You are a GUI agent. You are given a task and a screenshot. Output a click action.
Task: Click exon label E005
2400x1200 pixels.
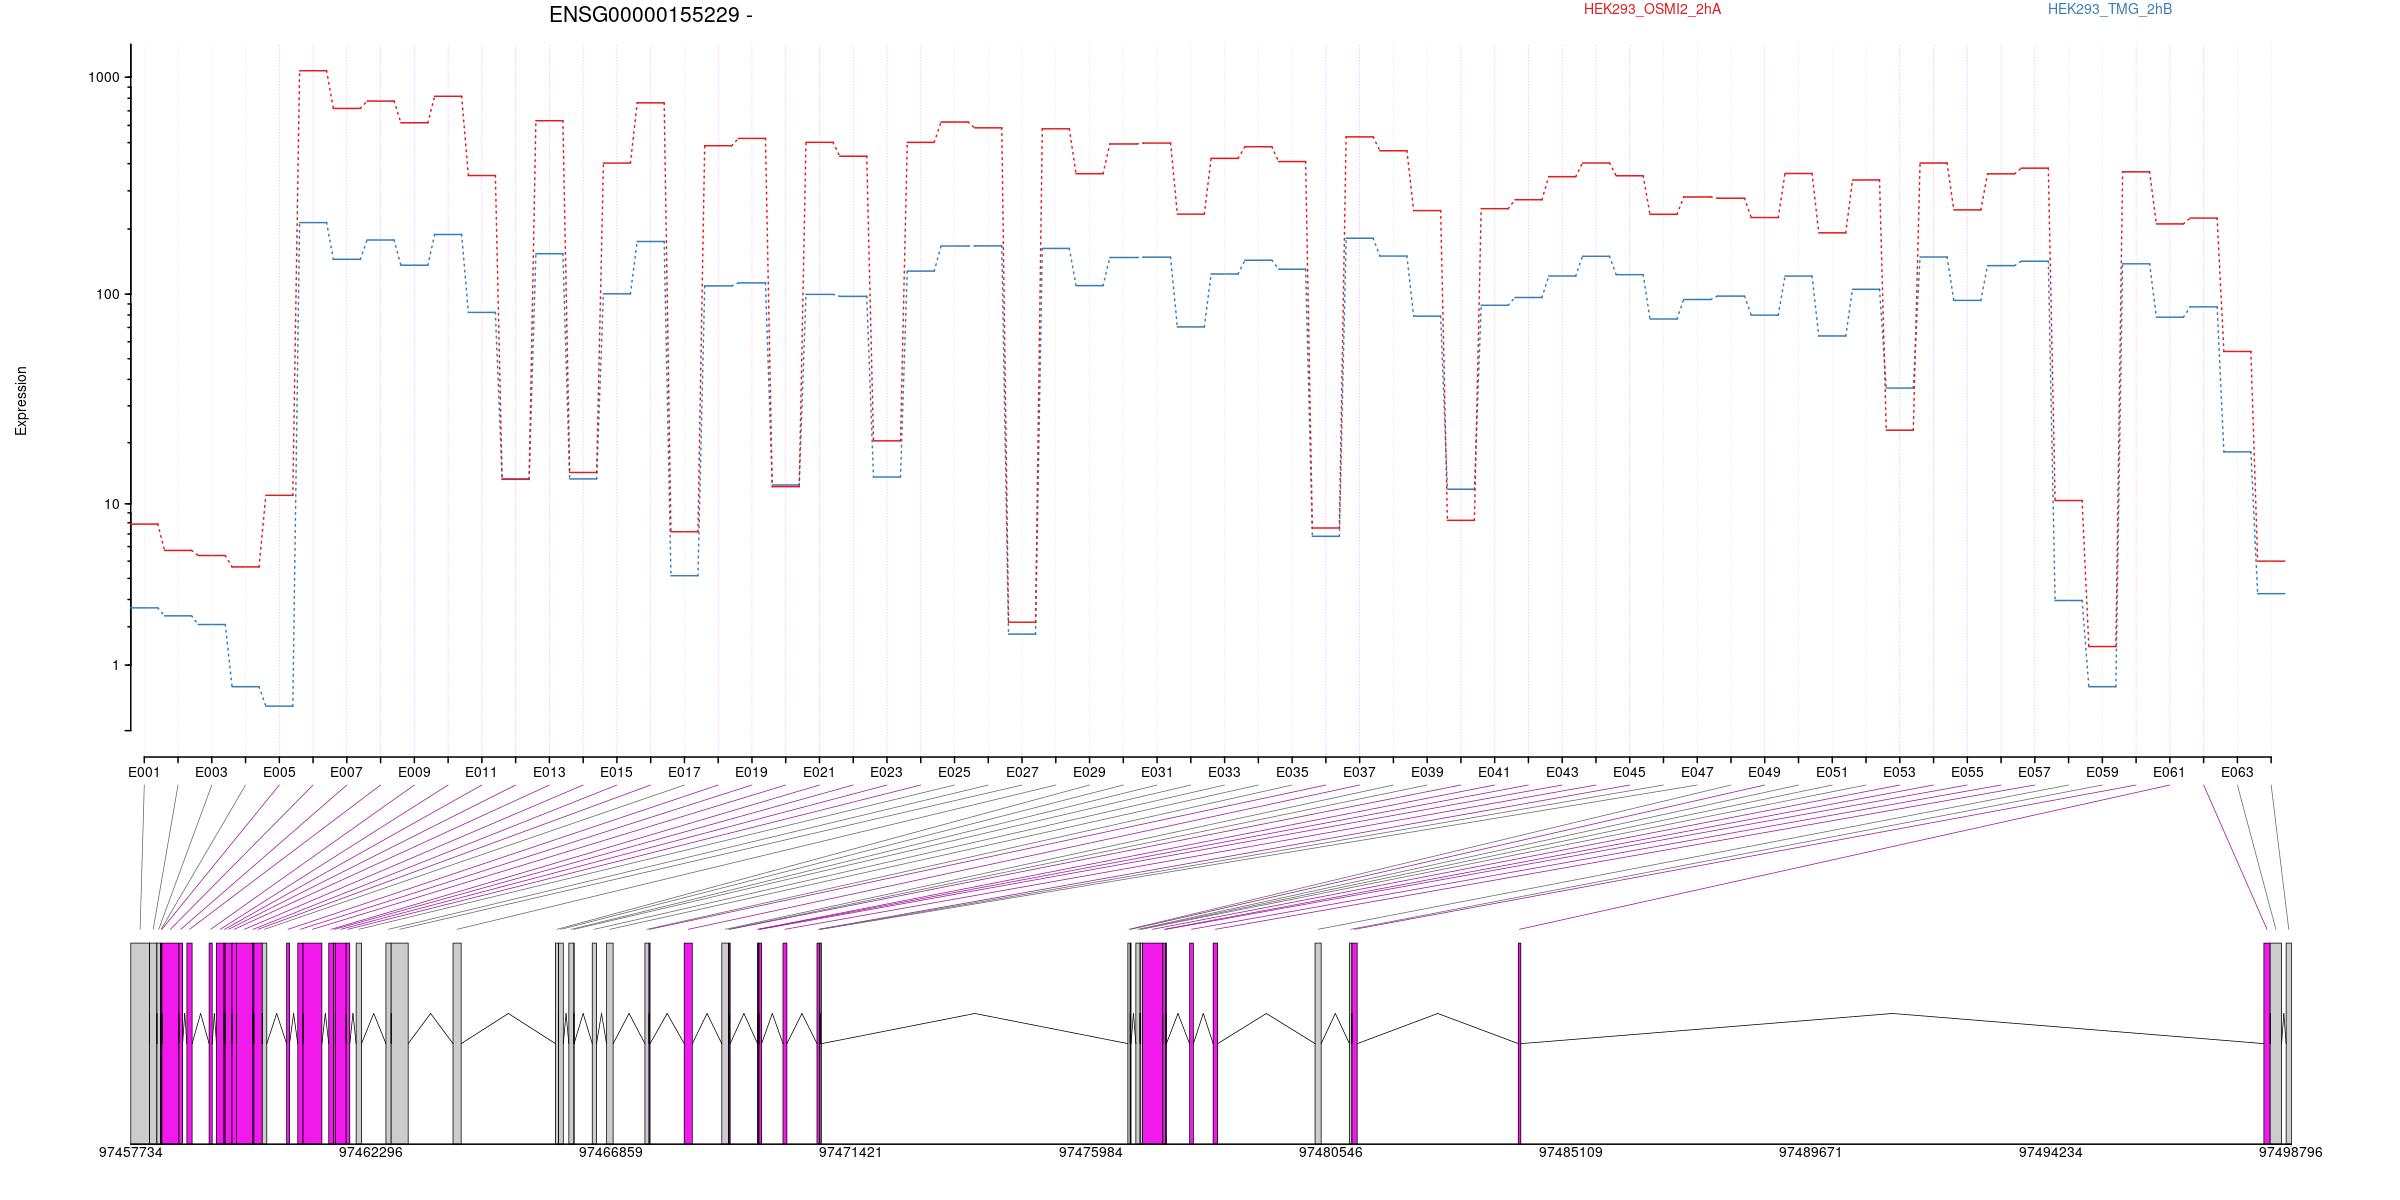279,772
